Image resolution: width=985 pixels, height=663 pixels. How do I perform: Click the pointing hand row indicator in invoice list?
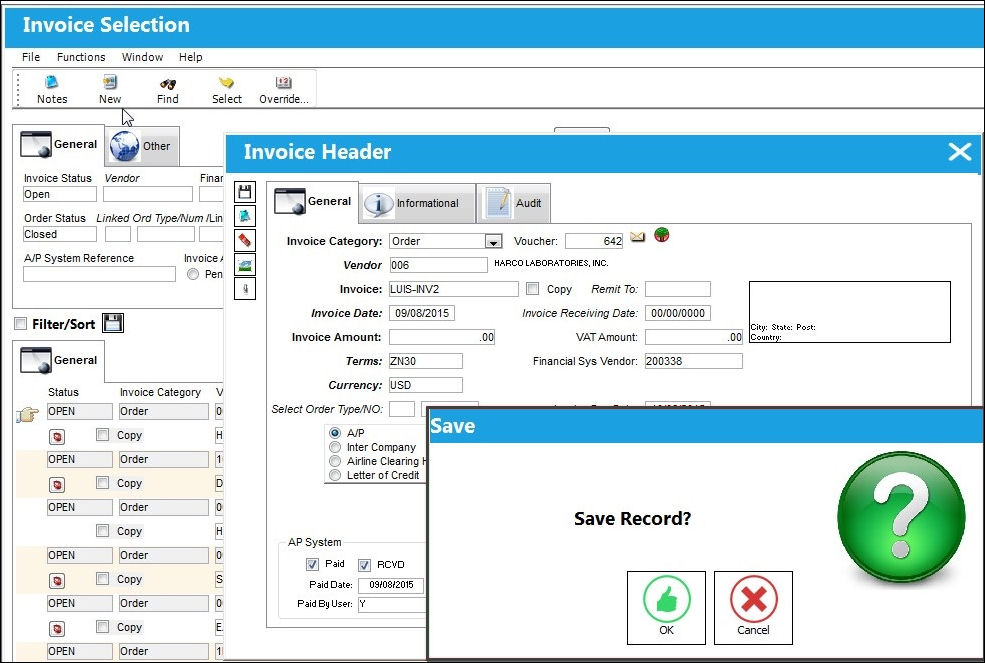(x=27, y=414)
